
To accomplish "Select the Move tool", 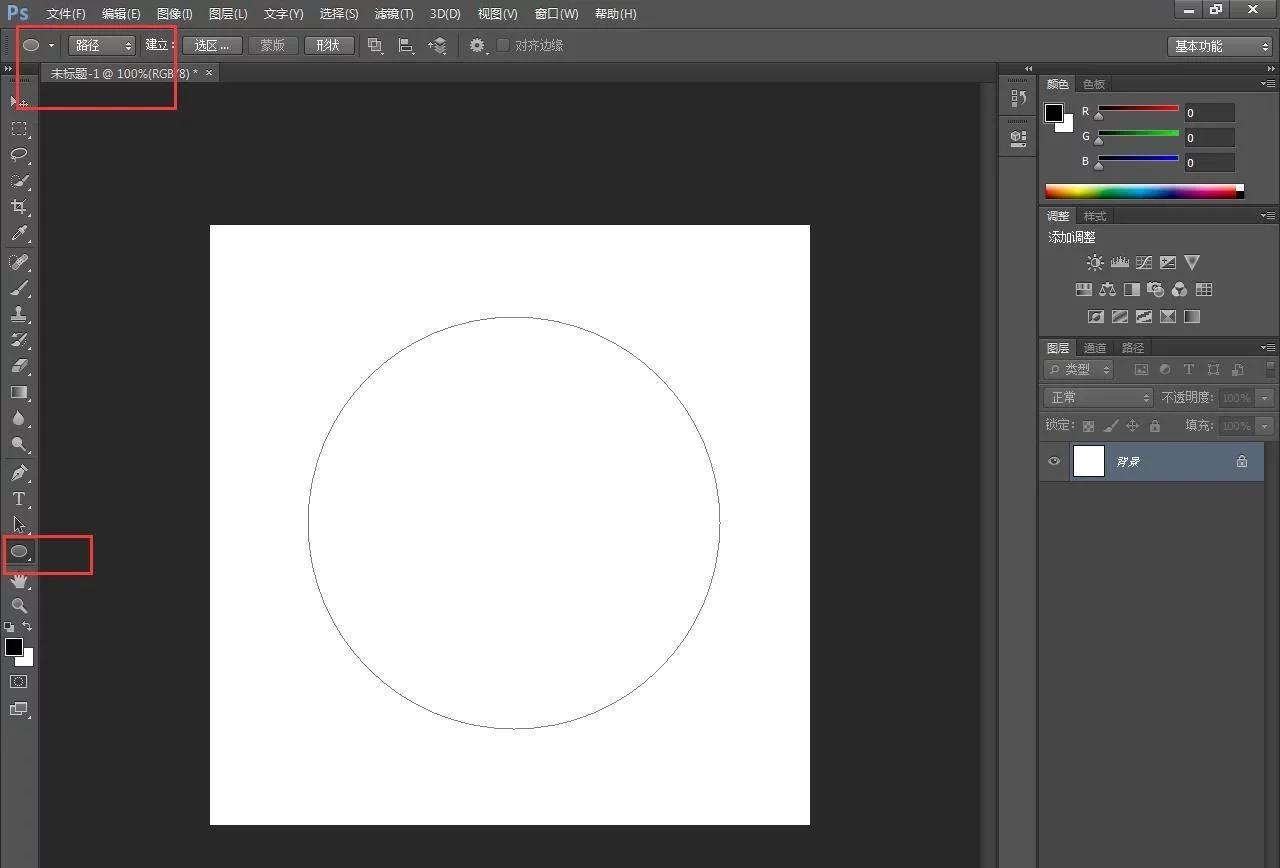I will point(18,101).
